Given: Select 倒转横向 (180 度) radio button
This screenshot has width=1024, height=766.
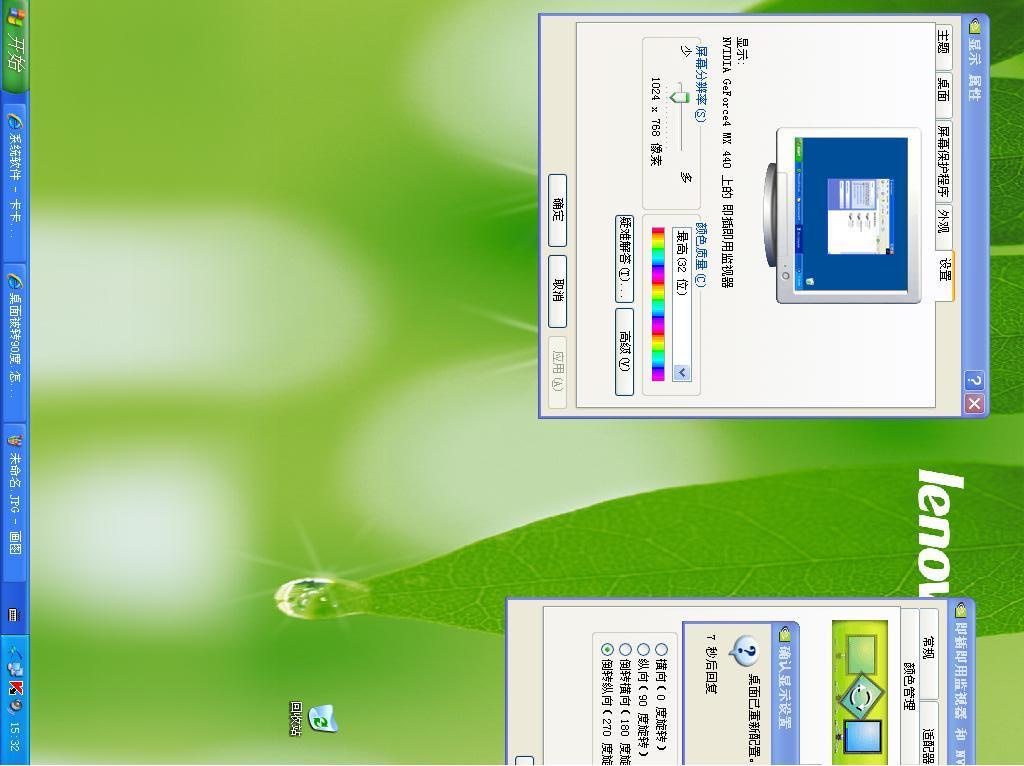Looking at the screenshot, I should coord(625,650).
